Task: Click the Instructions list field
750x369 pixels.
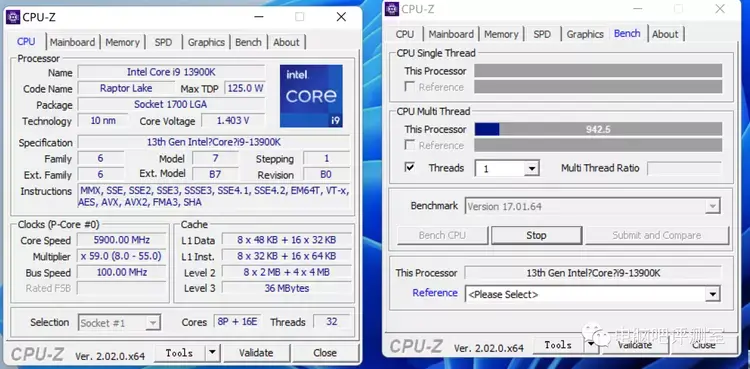Action: pos(214,196)
